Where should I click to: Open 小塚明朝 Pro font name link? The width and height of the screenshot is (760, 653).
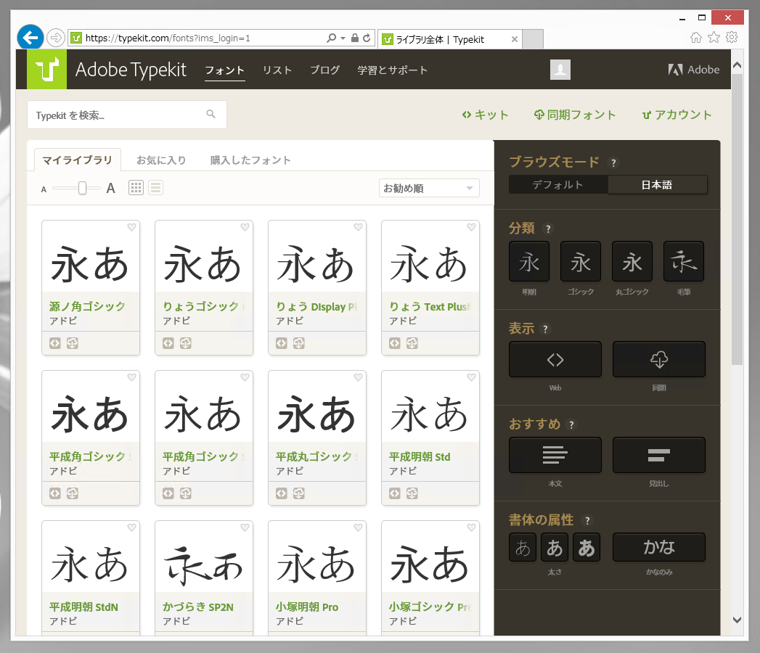pos(307,607)
